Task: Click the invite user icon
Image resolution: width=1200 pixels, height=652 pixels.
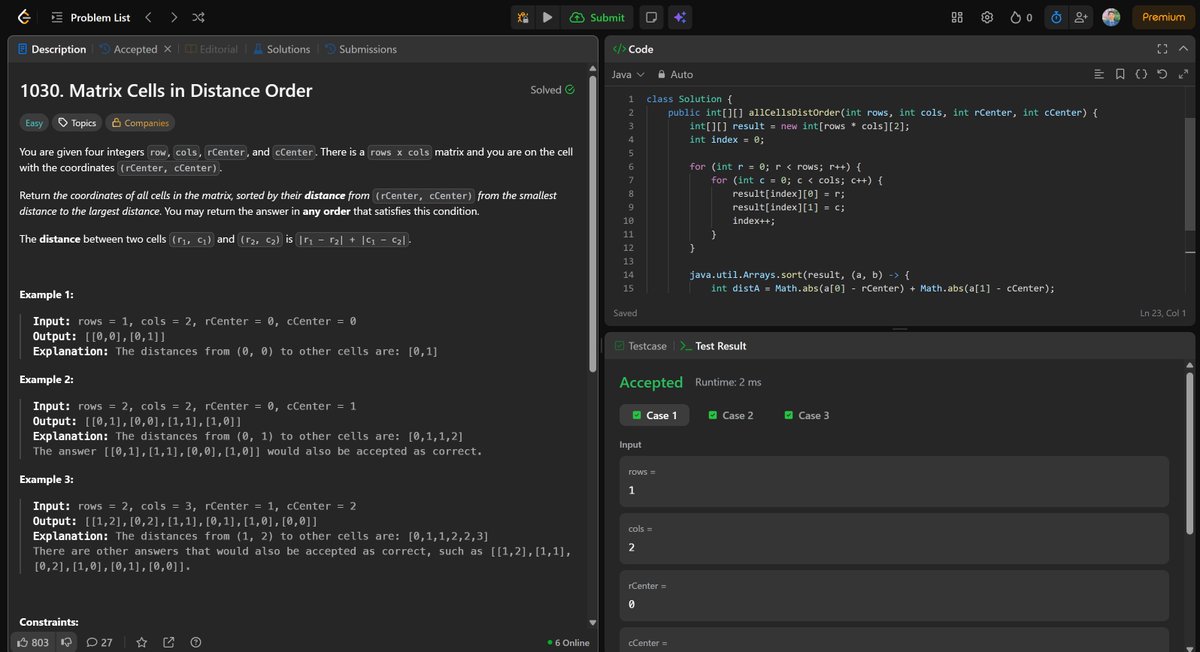Action: (x=1081, y=17)
